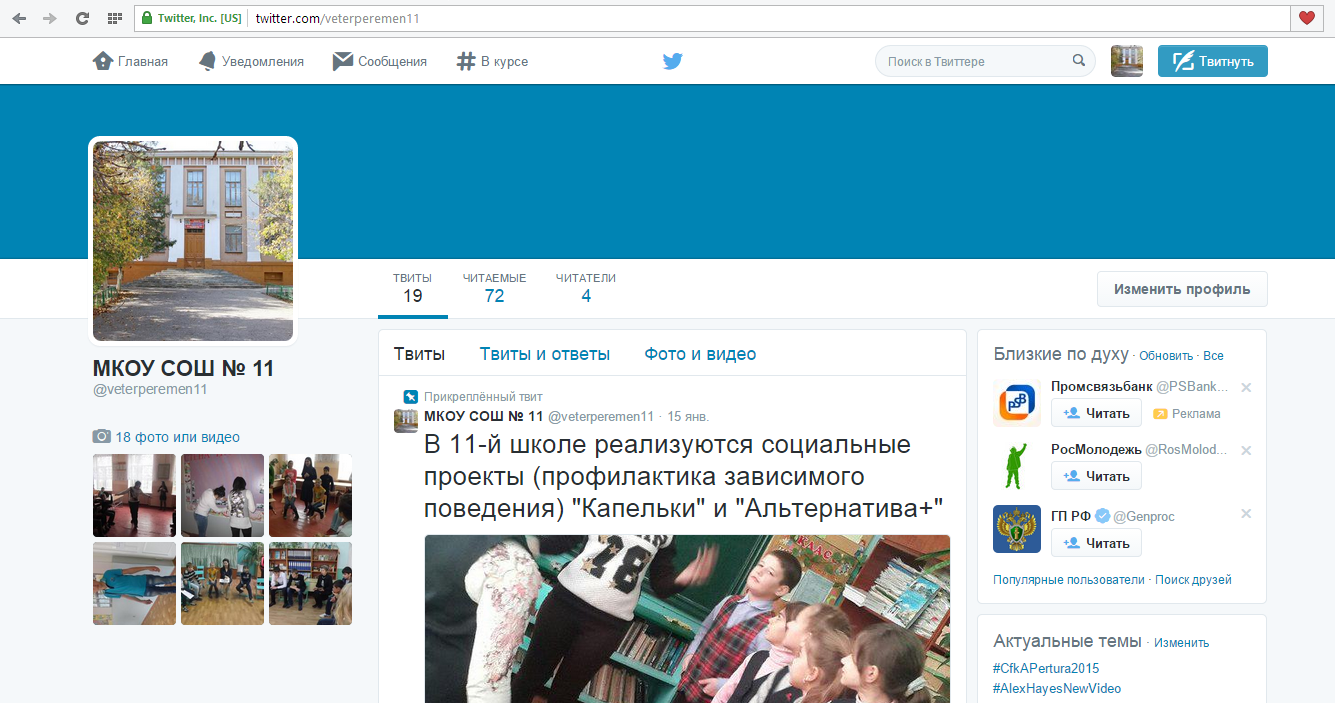1335x703 pixels.
Task: Switch to Фото и видео tab
Action: pos(700,354)
